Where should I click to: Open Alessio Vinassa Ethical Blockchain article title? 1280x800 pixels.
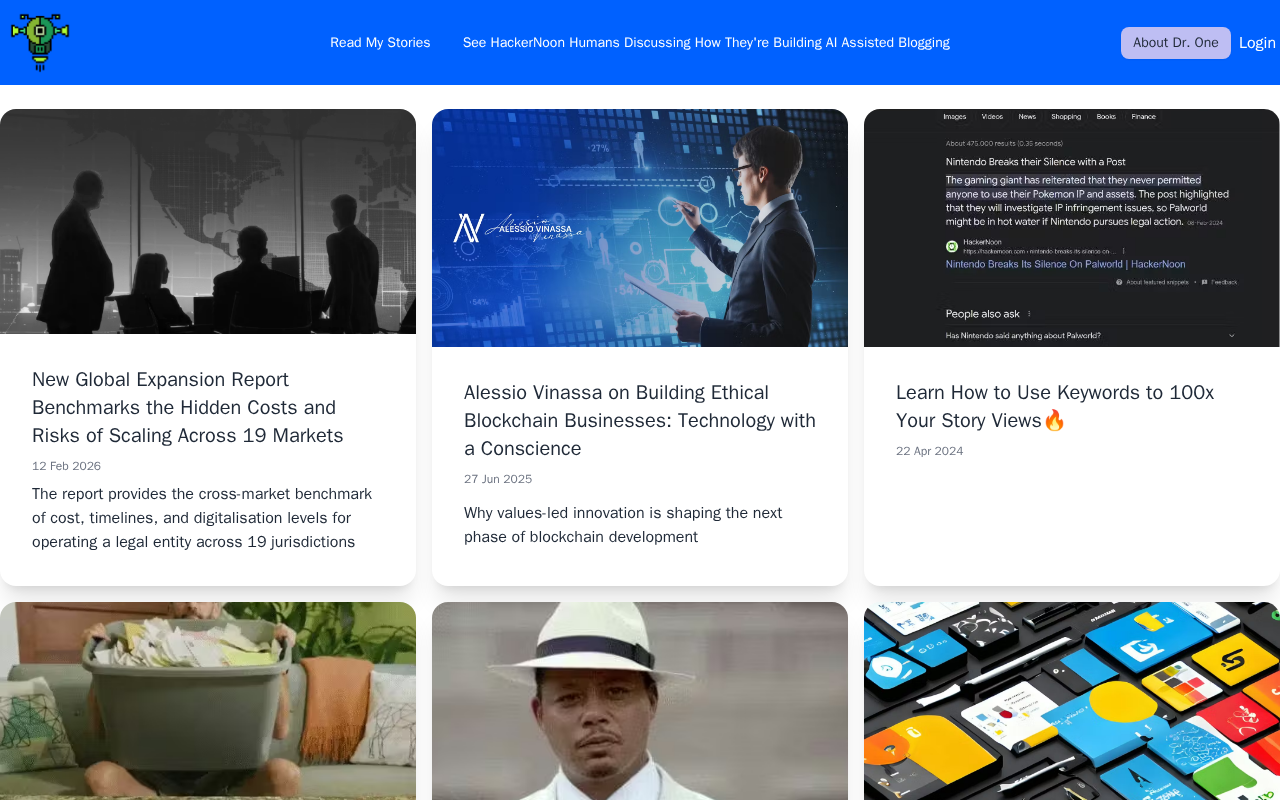(x=640, y=421)
